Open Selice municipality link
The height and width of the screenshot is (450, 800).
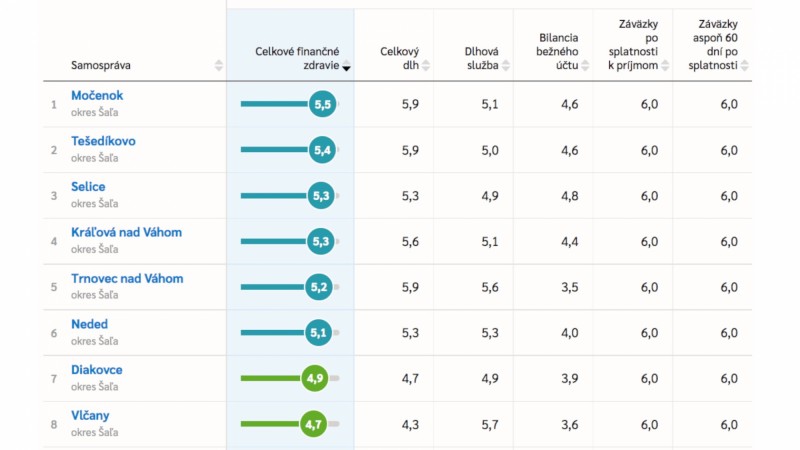click(x=88, y=187)
